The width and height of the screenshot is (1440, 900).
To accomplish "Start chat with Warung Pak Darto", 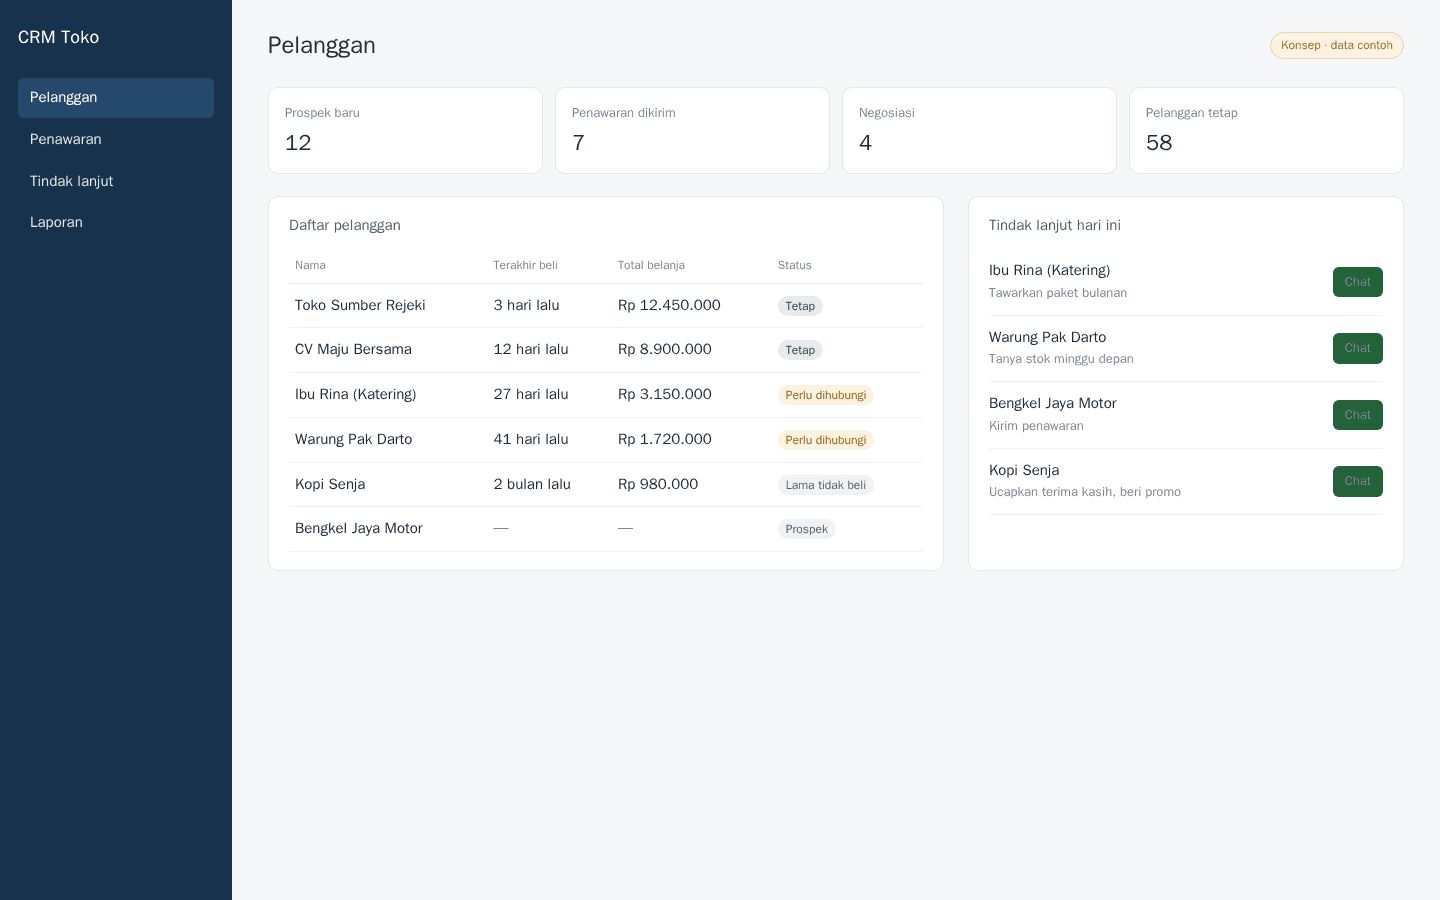I will tap(1358, 348).
